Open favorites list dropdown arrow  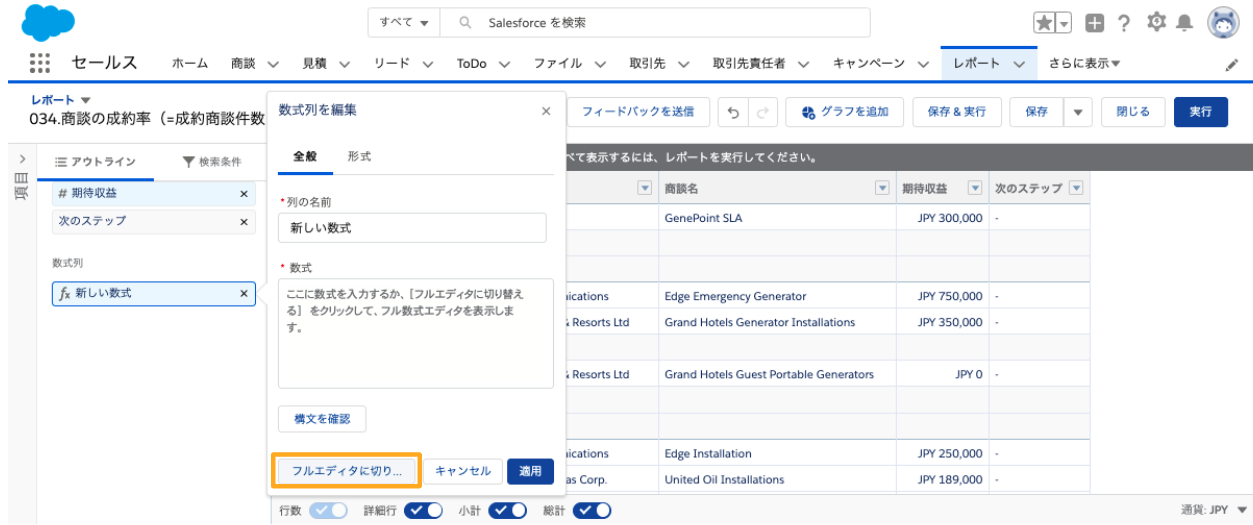[x=1063, y=23]
